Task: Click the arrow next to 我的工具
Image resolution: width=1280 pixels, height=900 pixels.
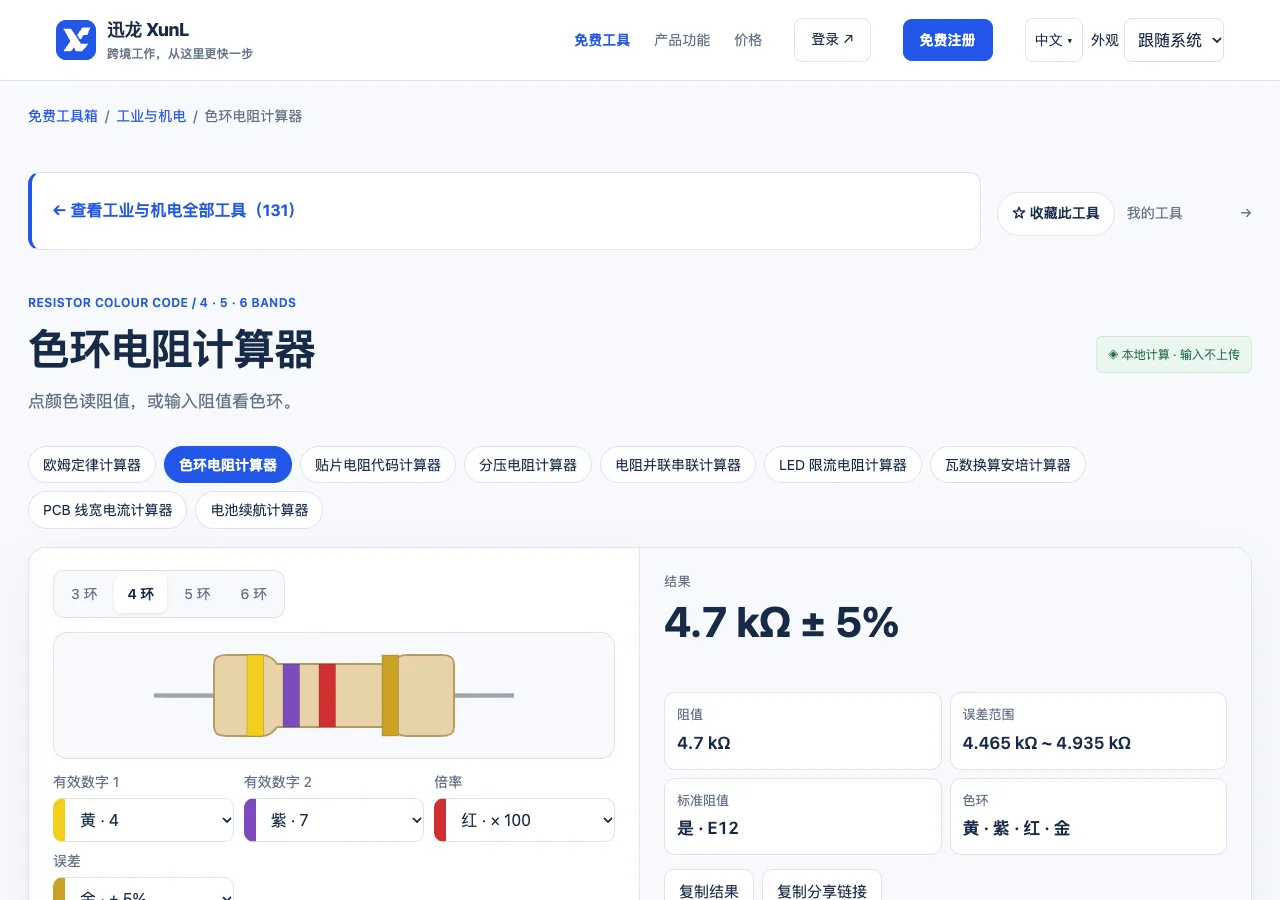Action: click(1245, 213)
